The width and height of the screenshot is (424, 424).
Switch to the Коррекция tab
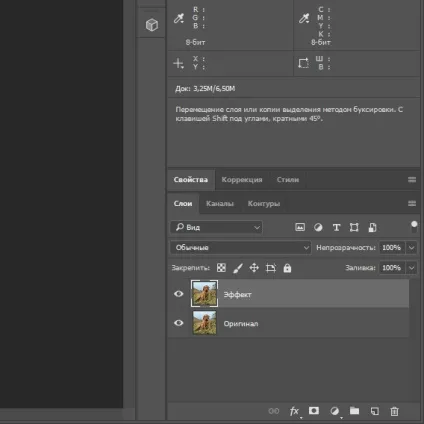[242, 180]
